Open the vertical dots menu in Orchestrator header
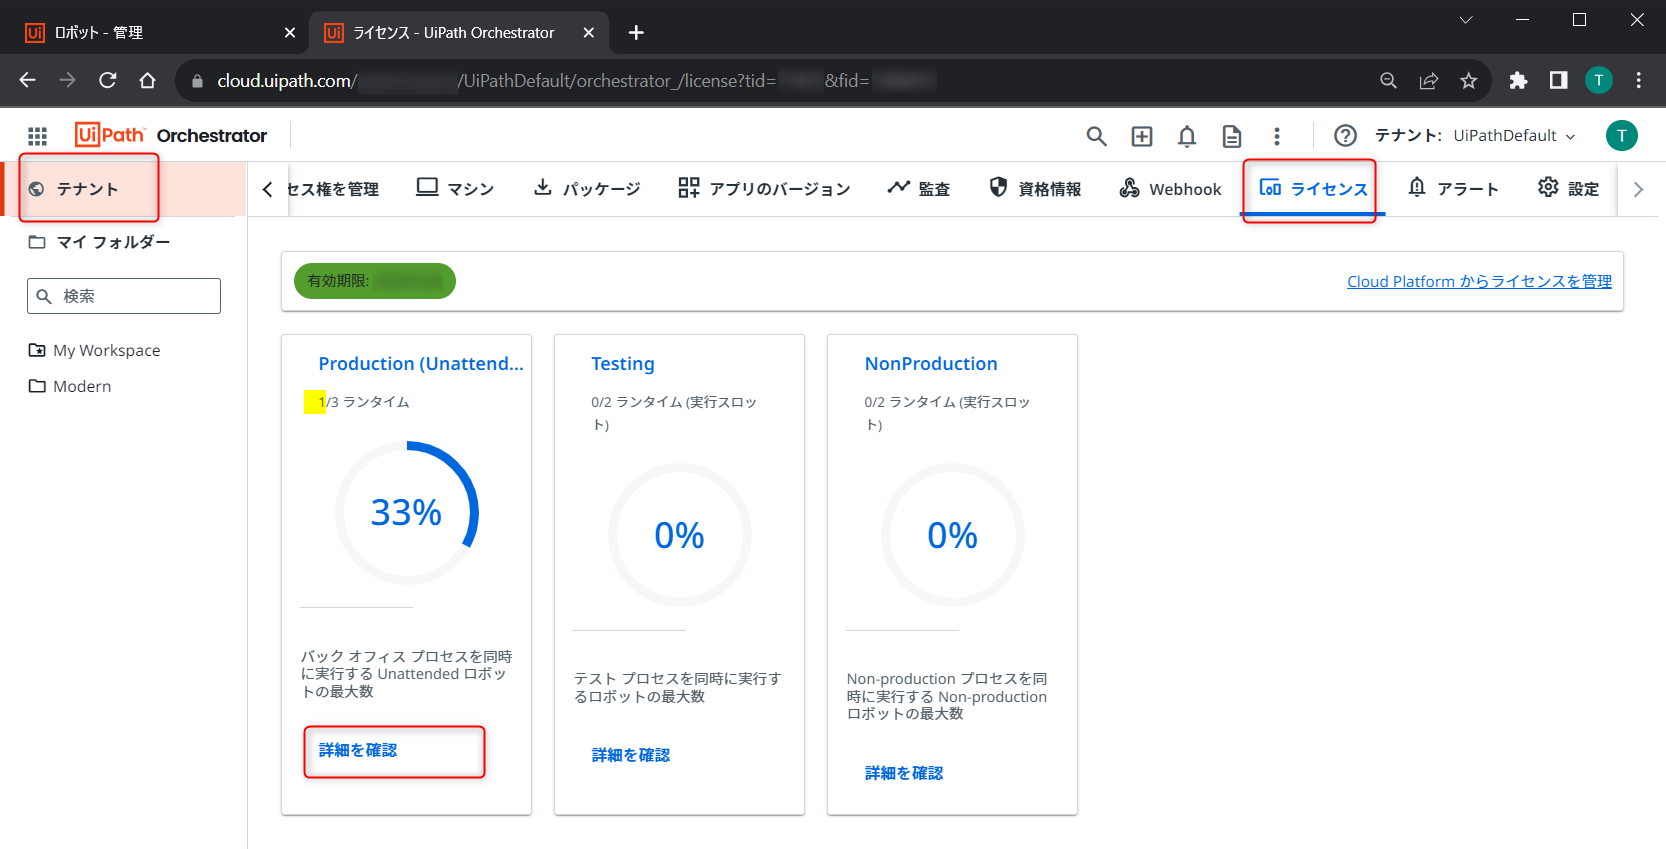The height and width of the screenshot is (849, 1666). 1277,136
